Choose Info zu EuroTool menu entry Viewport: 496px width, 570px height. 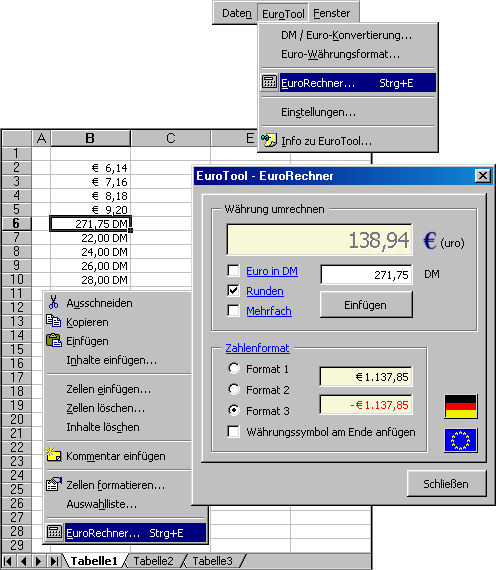click(348, 141)
